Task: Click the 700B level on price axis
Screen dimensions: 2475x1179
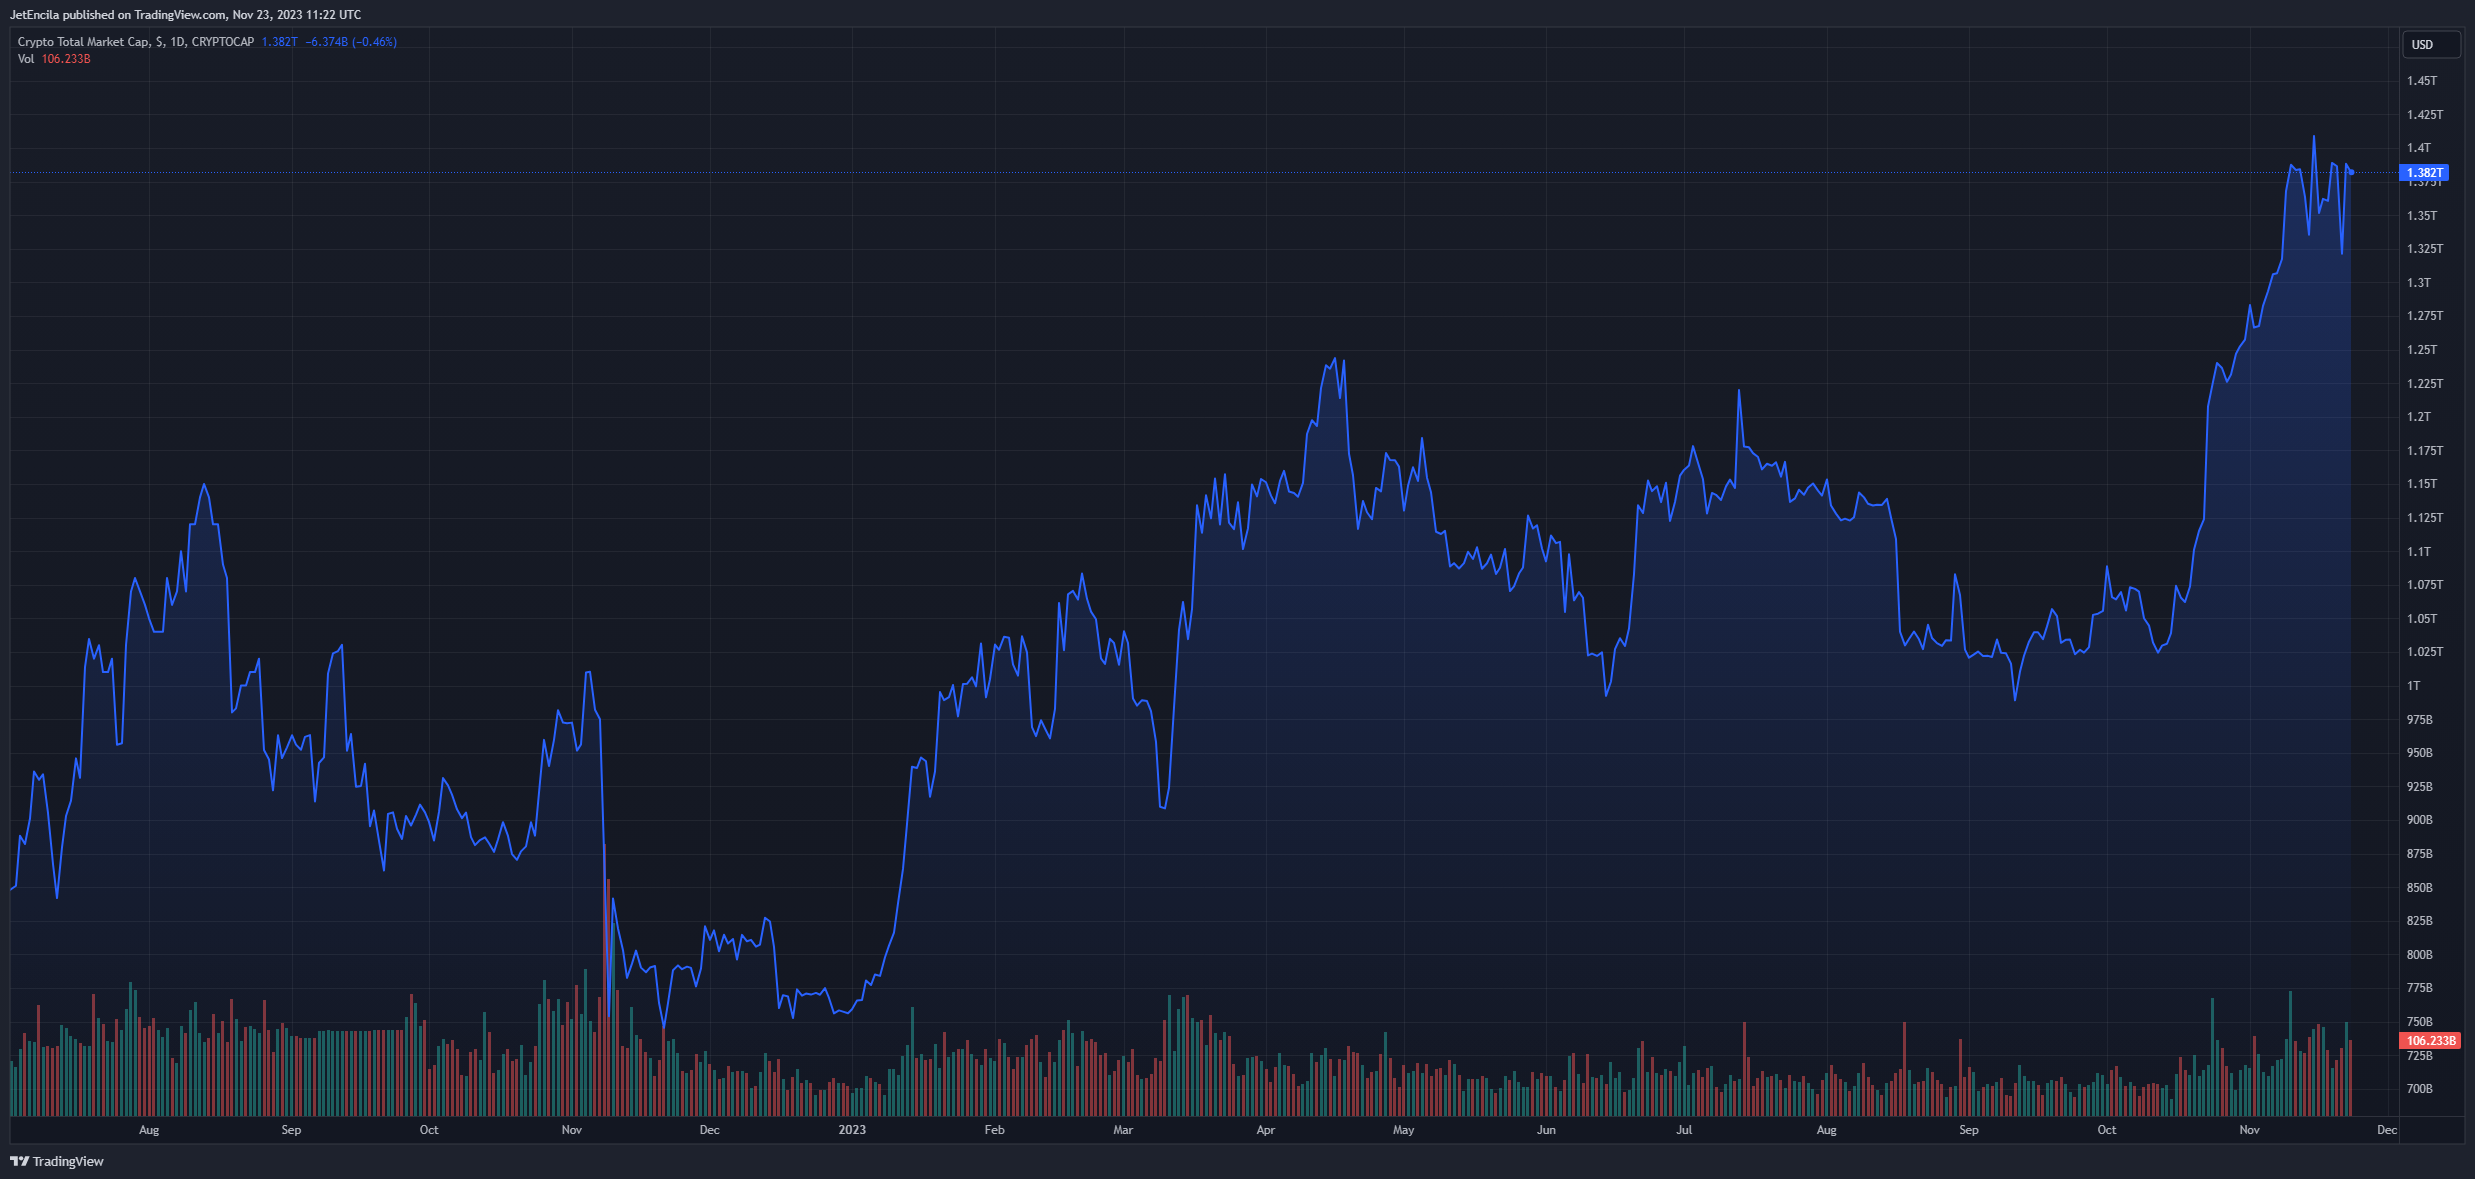Action: pyautogui.click(x=2419, y=1089)
